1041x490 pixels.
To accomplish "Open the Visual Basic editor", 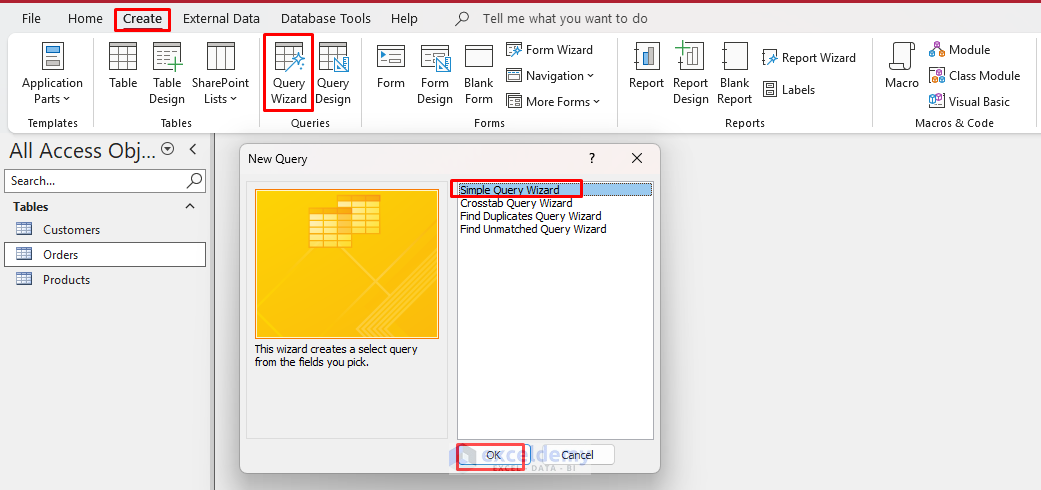I will (x=969, y=102).
